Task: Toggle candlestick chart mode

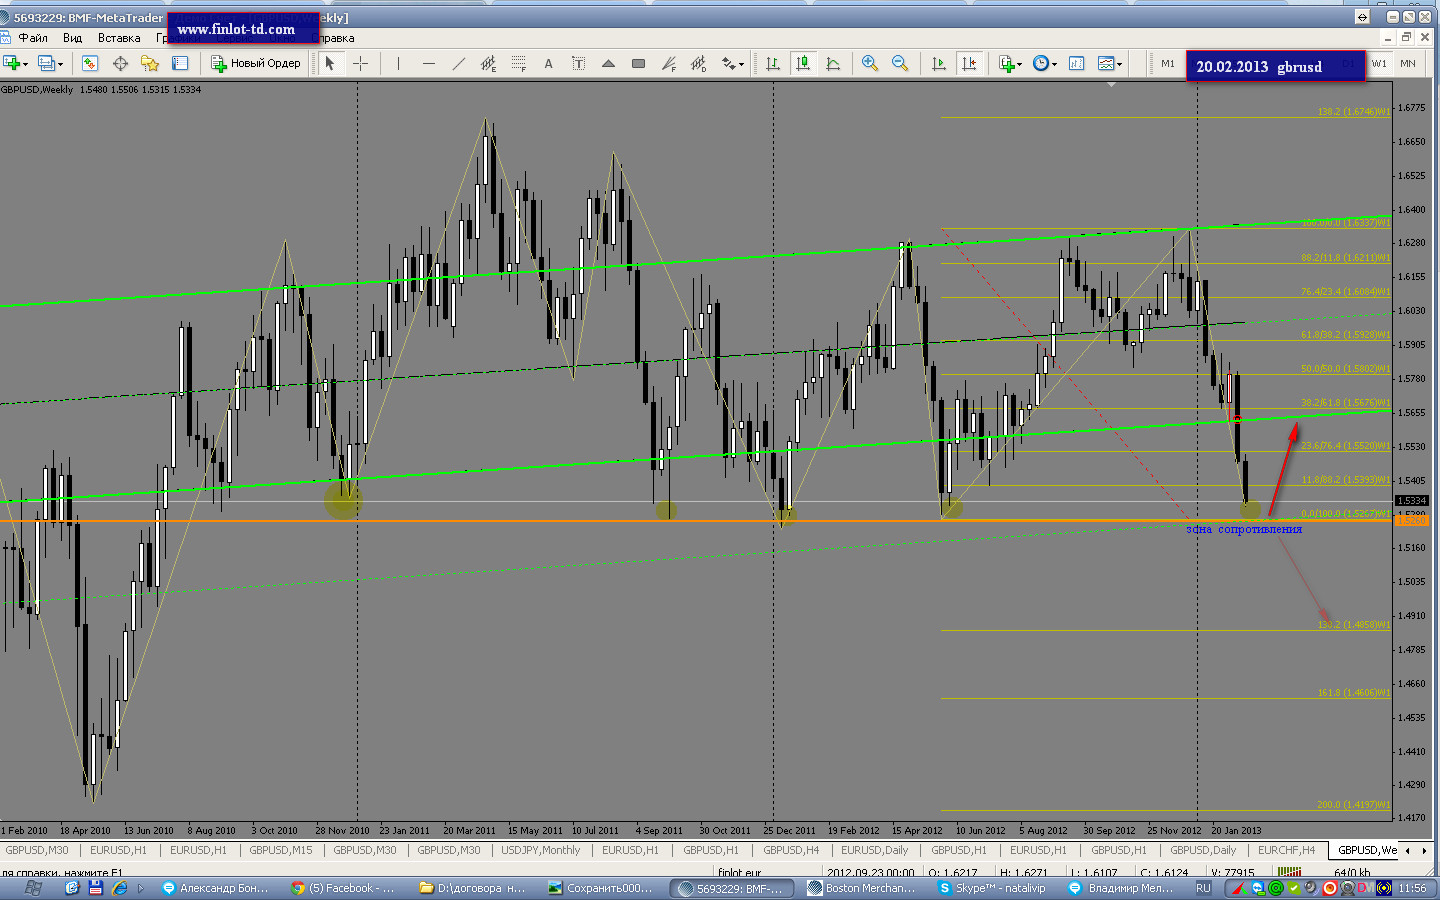Action: coord(802,63)
